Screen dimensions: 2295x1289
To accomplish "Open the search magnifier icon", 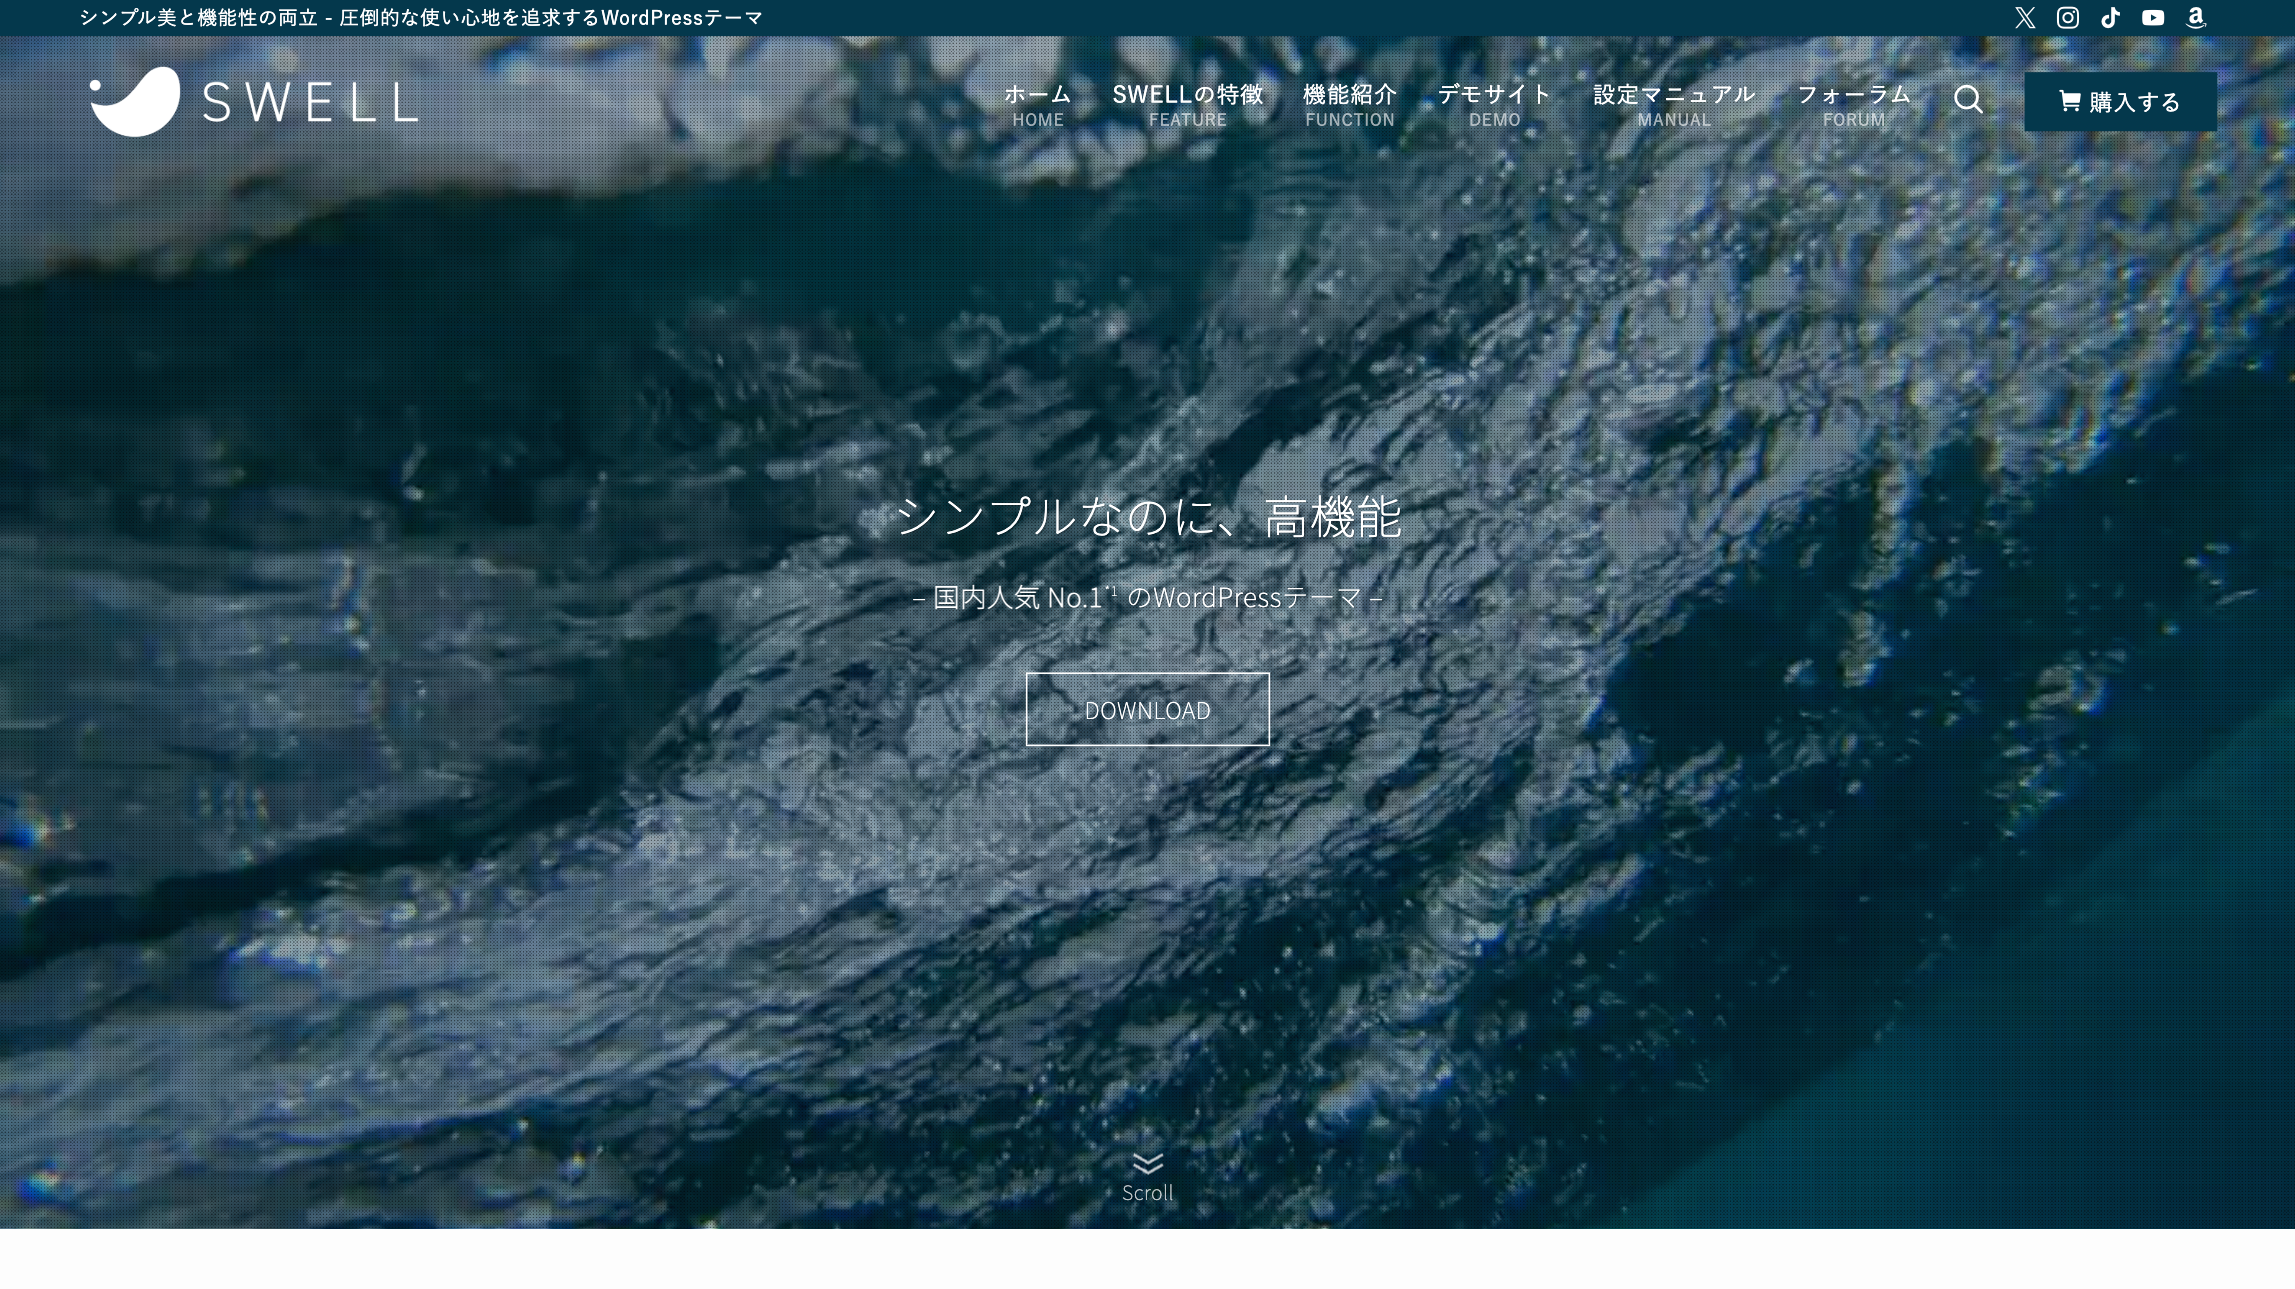I will pyautogui.click(x=1968, y=100).
